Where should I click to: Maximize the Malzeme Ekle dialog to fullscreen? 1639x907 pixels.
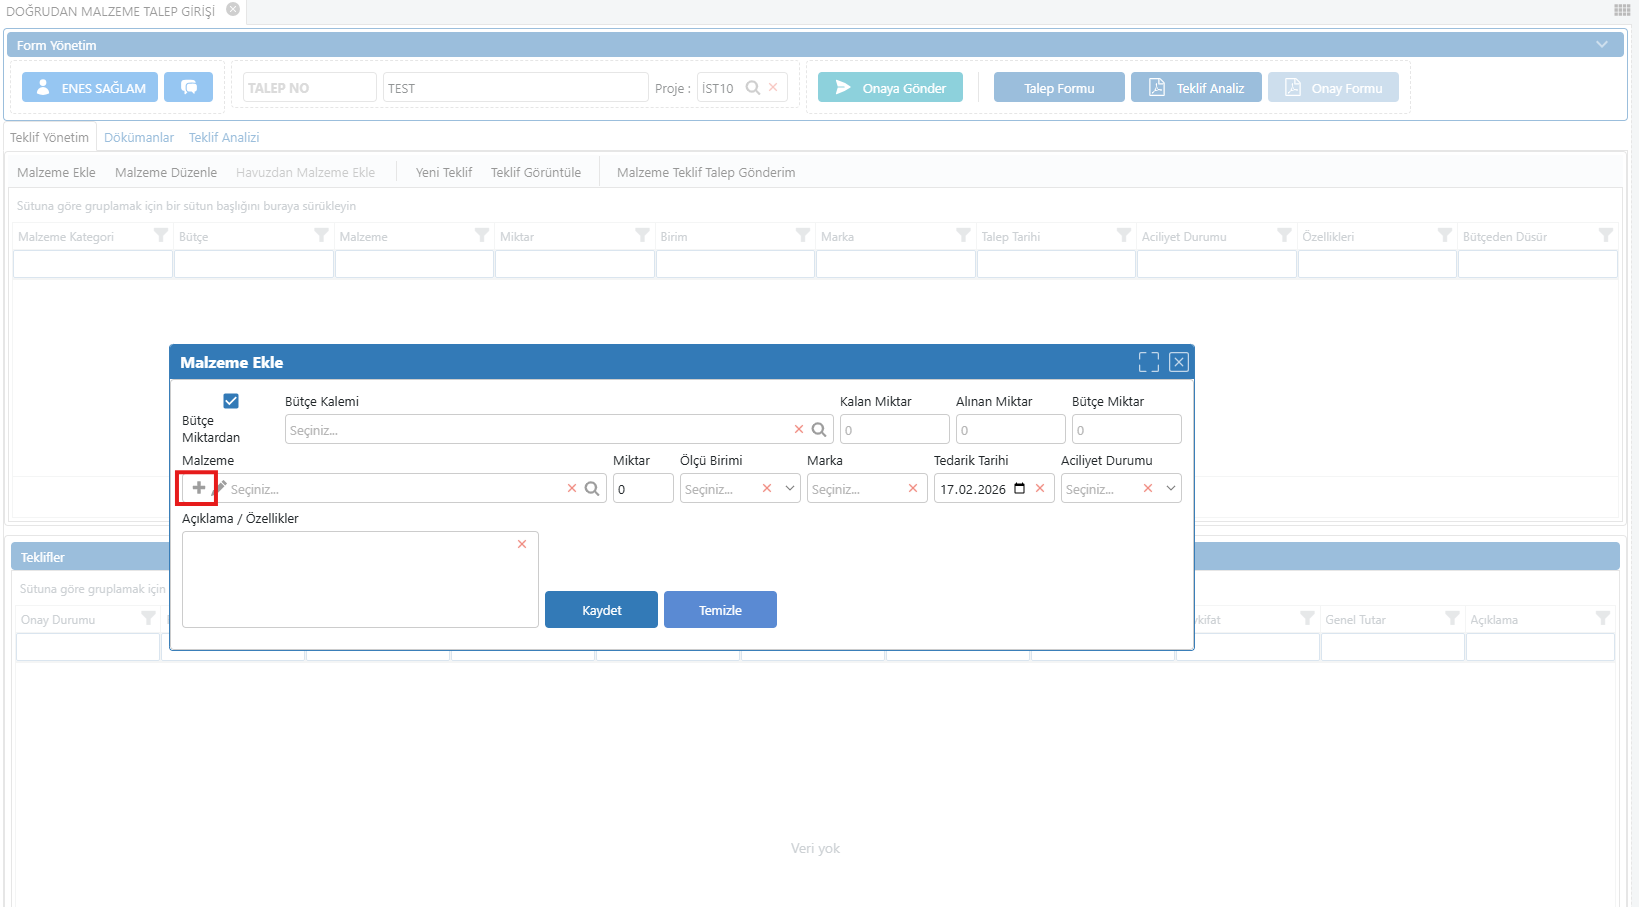[x=1149, y=362]
